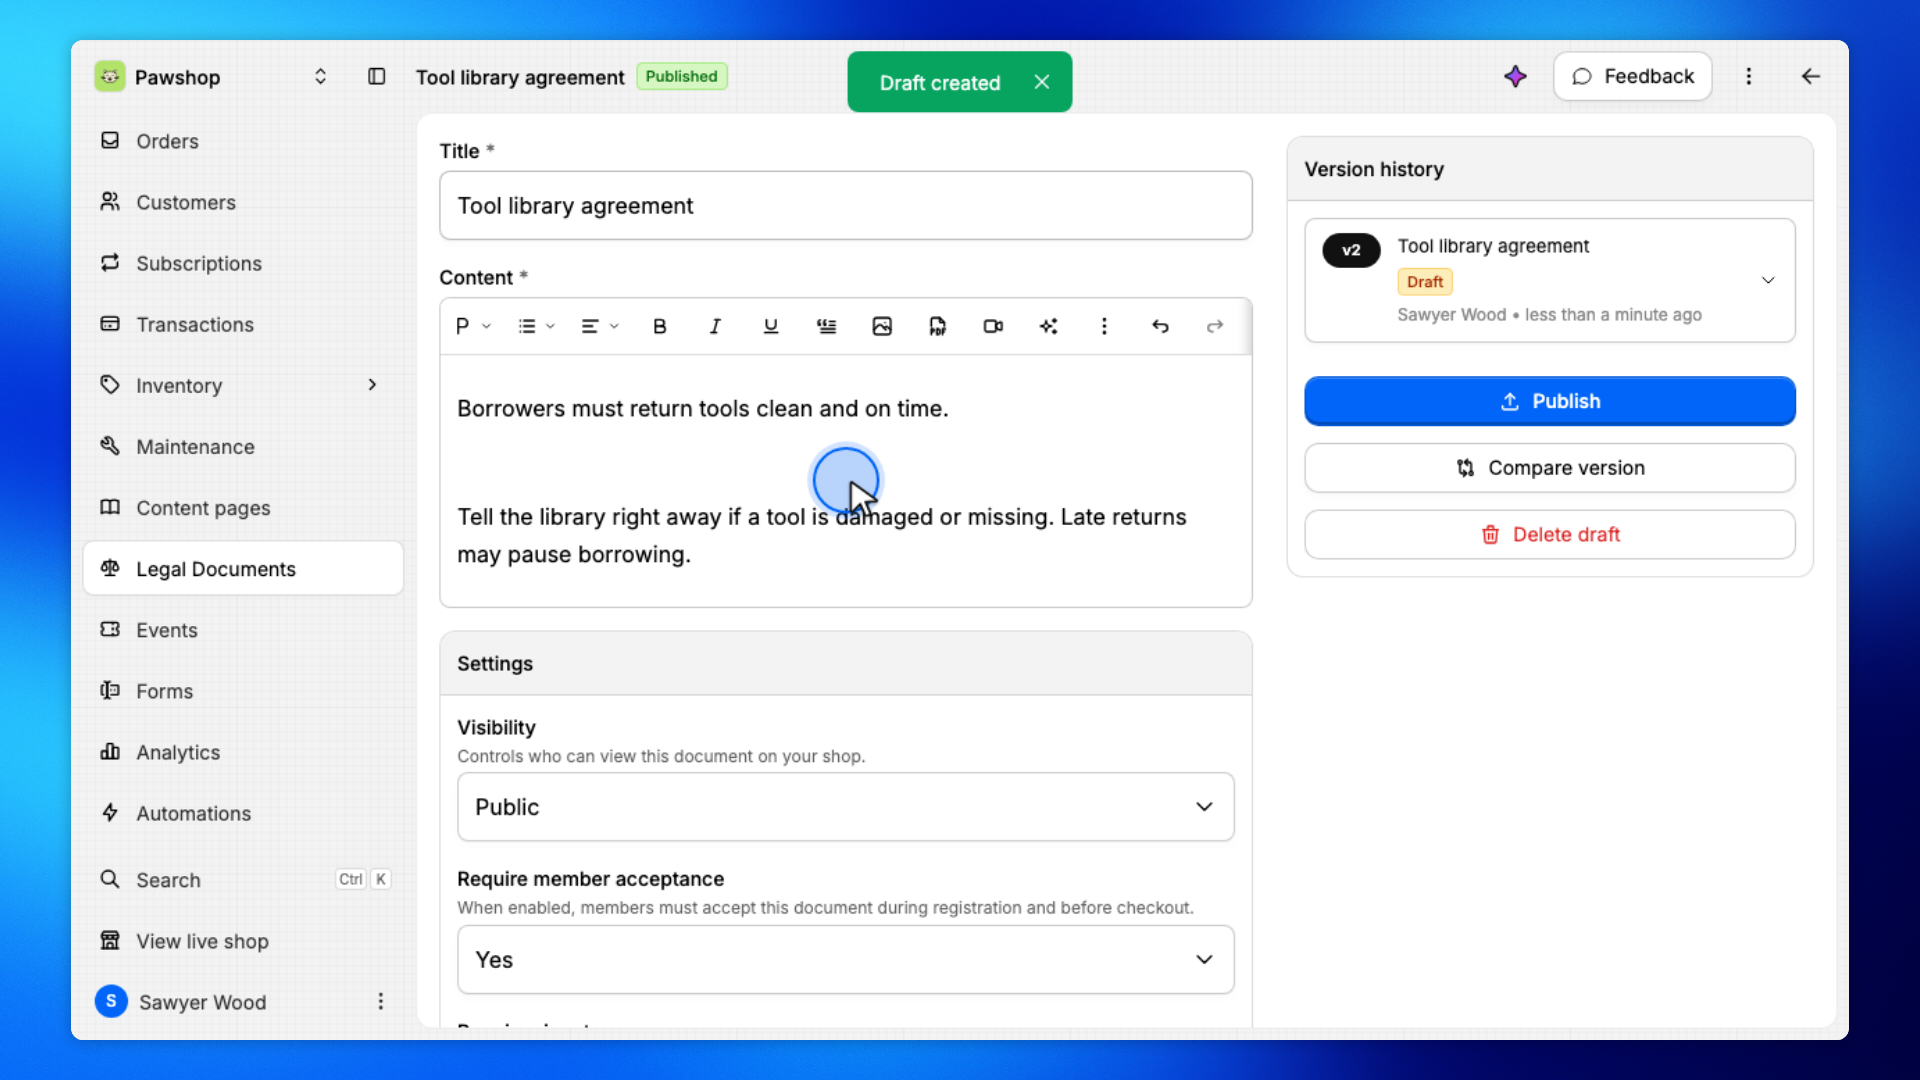Open Automations section
This screenshot has height=1080, width=1920.
click(243, 813)
